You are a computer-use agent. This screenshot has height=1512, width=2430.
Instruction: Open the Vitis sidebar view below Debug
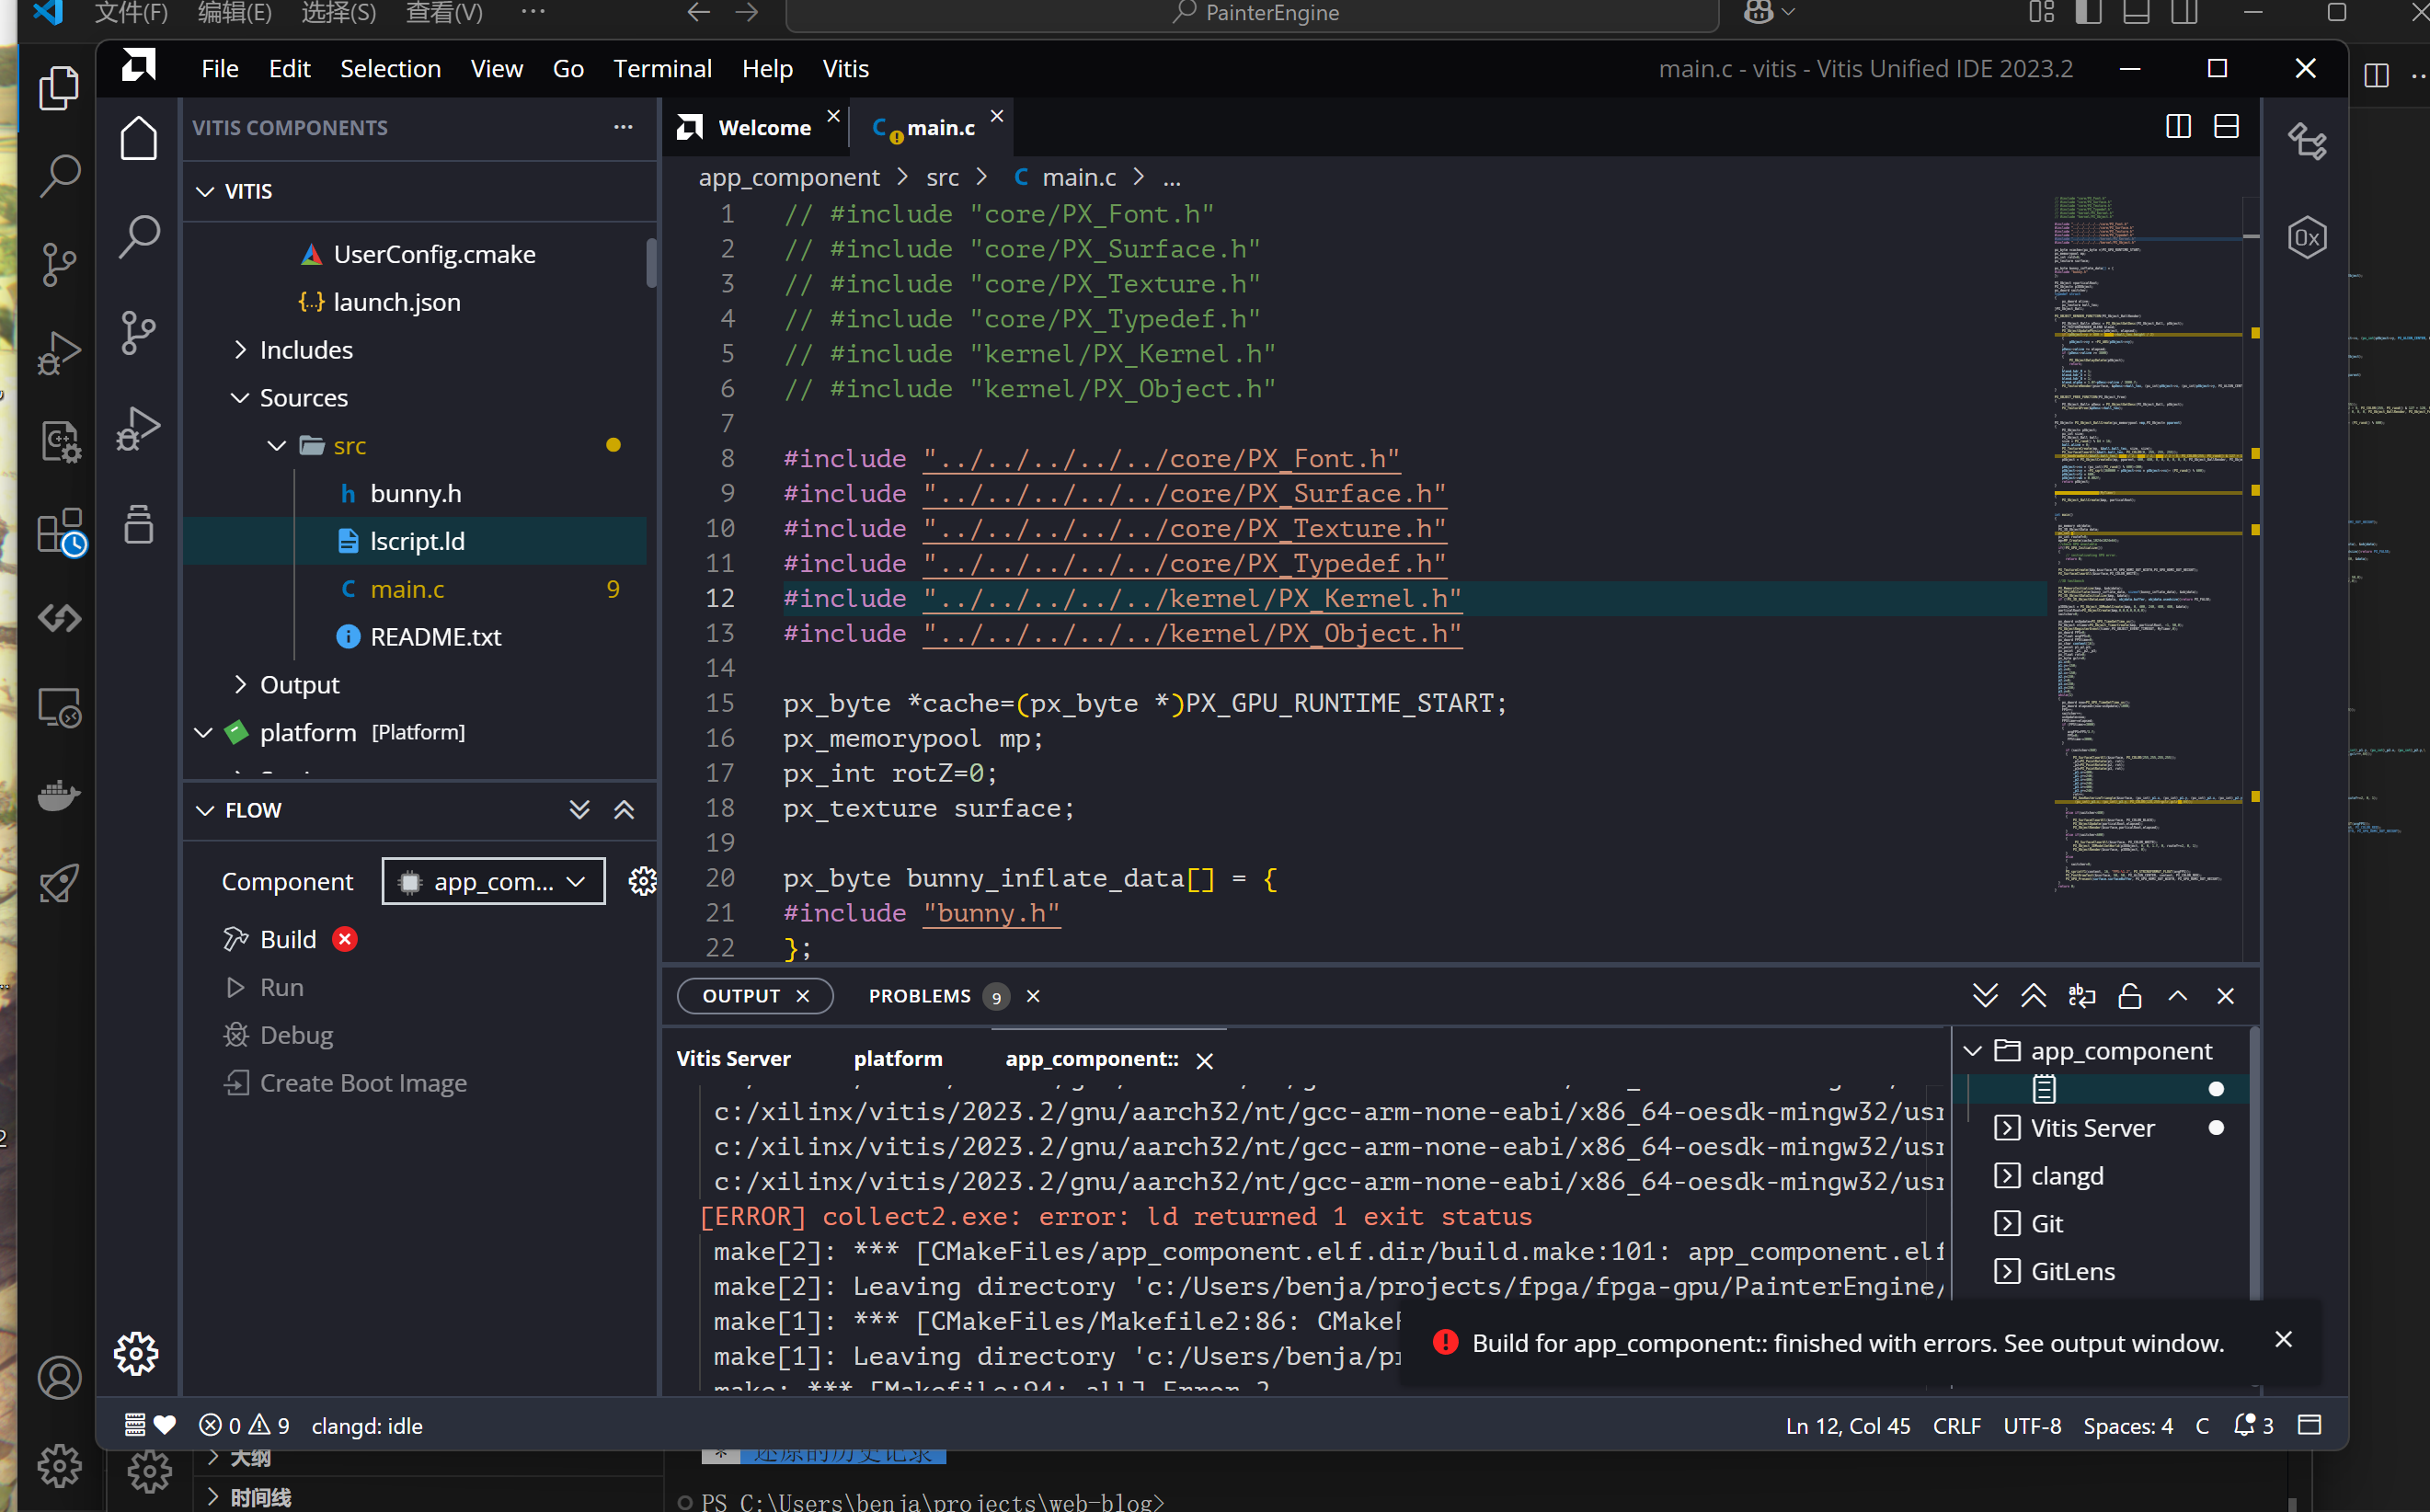click(x=139, y=524)
